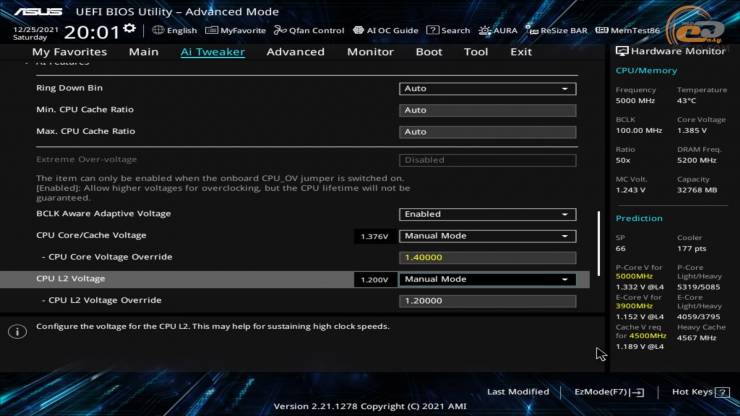This screenshot has width=740, height=416.
Task: Open the Tool tab
Action: (476, 52)
